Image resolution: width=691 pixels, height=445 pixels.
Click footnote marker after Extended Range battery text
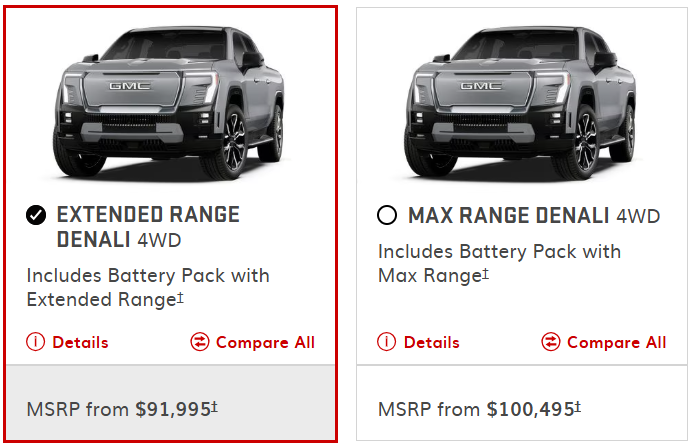(181, 296)
